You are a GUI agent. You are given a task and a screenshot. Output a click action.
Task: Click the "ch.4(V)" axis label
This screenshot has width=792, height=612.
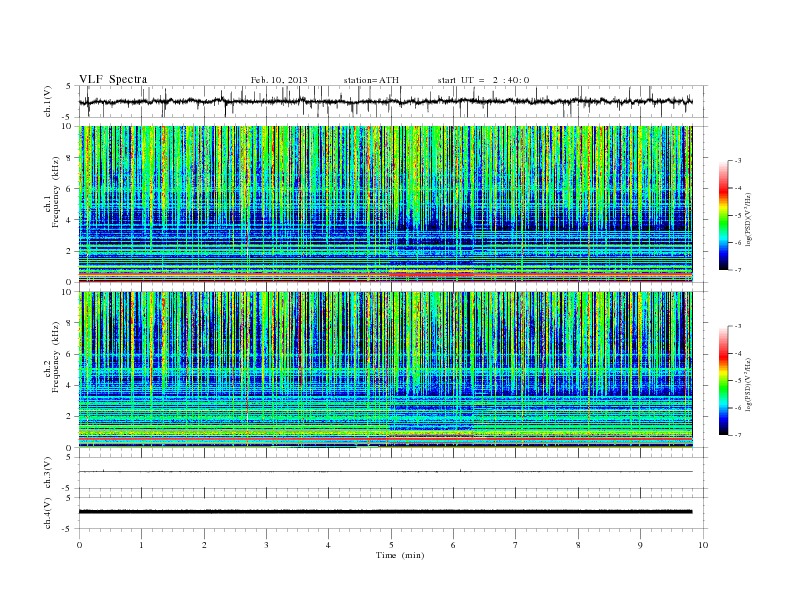[48, 513]
